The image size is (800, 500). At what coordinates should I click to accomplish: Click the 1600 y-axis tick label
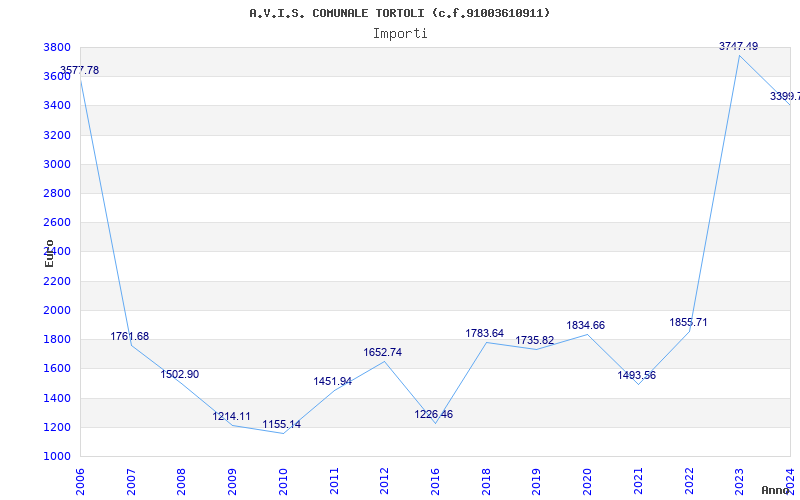click(57, 368)
